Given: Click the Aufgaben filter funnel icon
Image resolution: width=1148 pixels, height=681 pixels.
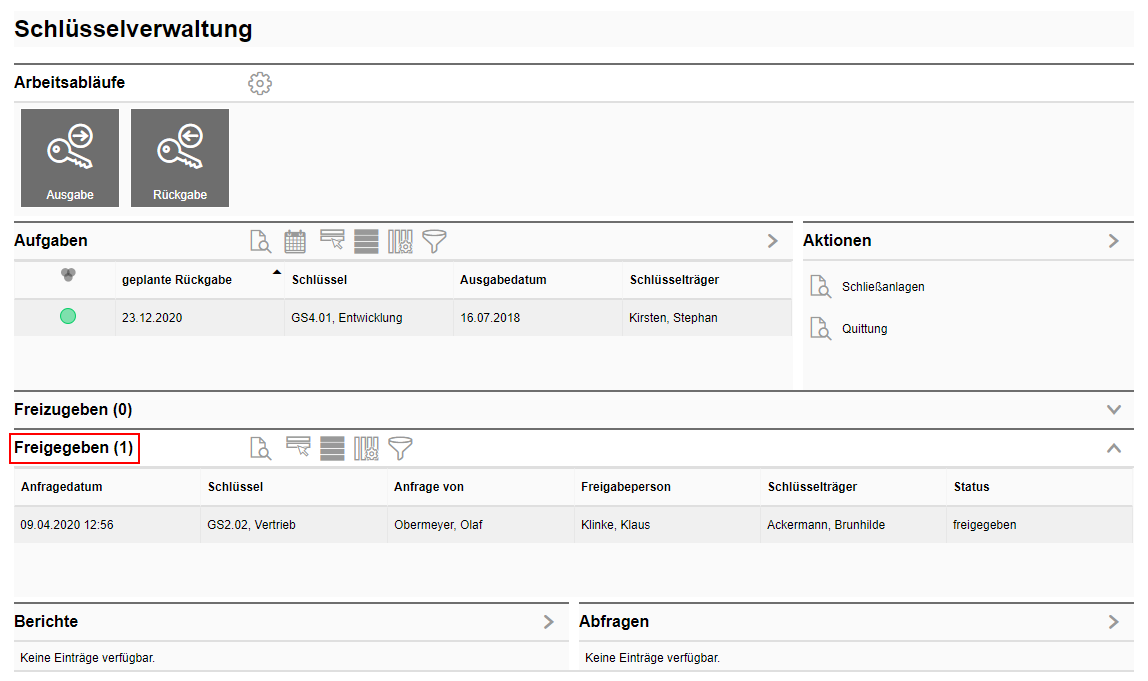Looking at the screenshot, I should click(x=434, y=242).
